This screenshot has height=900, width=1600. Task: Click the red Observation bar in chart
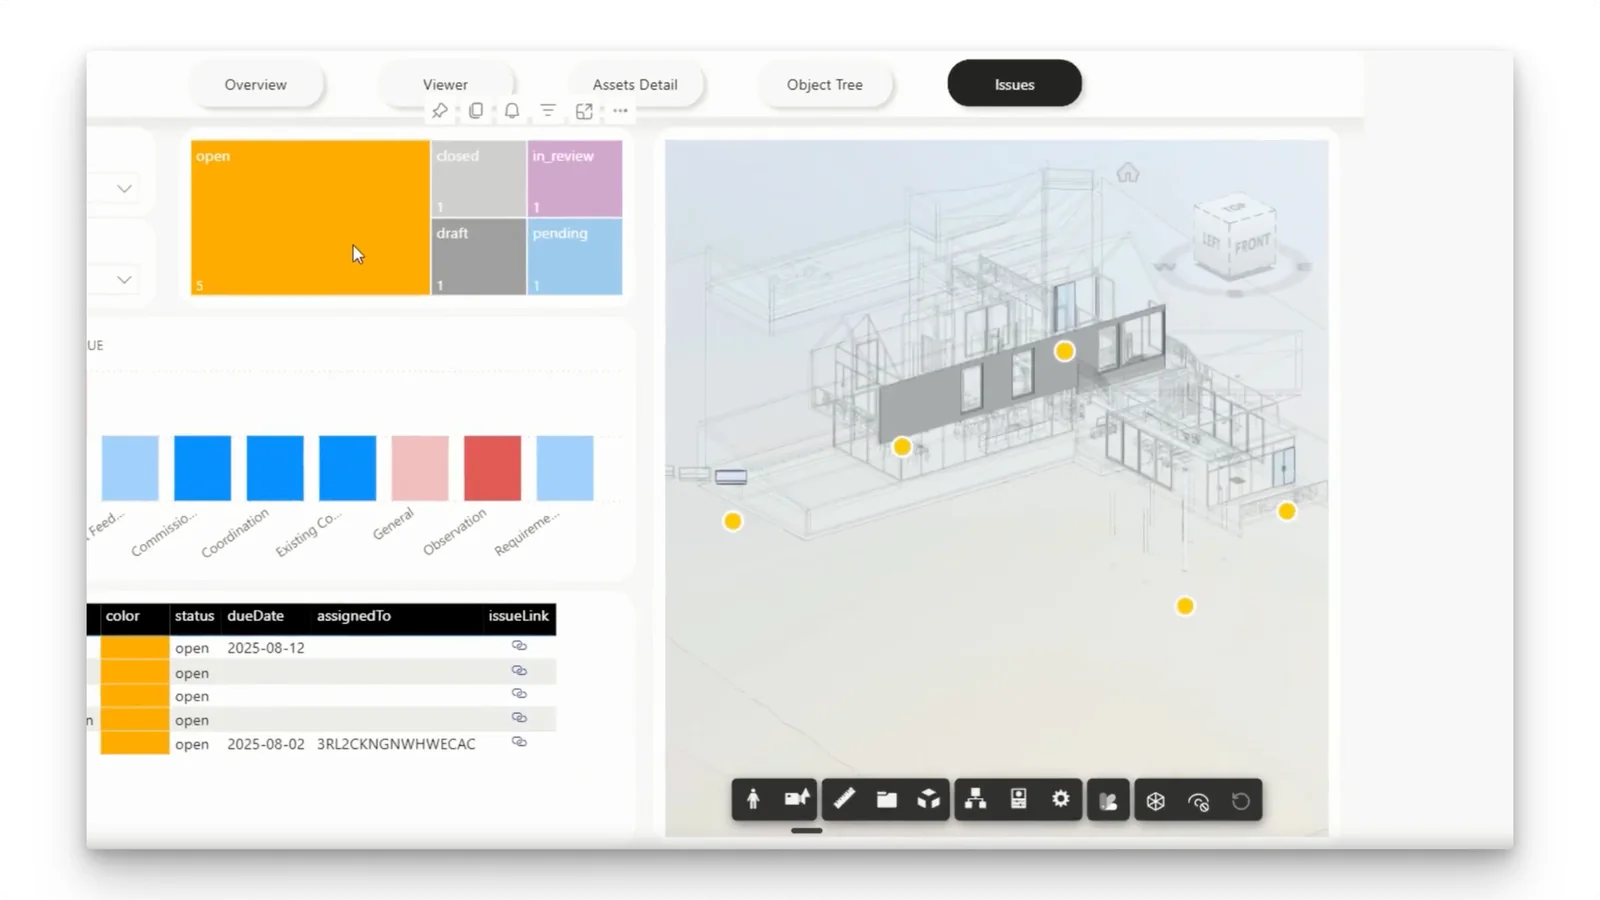pyautogui.click(x=492, y=468)
